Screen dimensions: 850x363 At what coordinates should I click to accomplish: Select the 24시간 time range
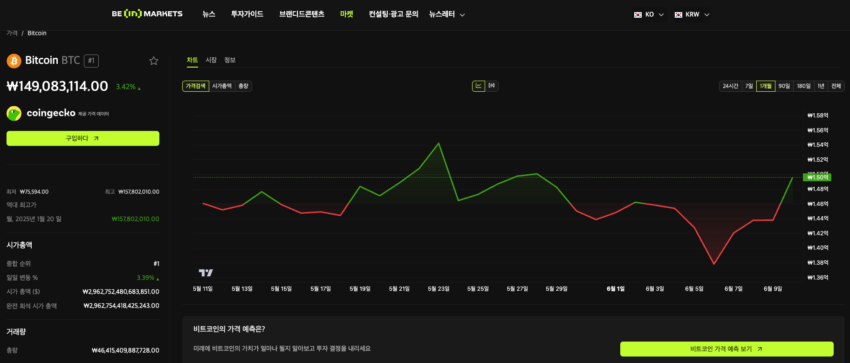pyautogui.click(x=730, y=86)
